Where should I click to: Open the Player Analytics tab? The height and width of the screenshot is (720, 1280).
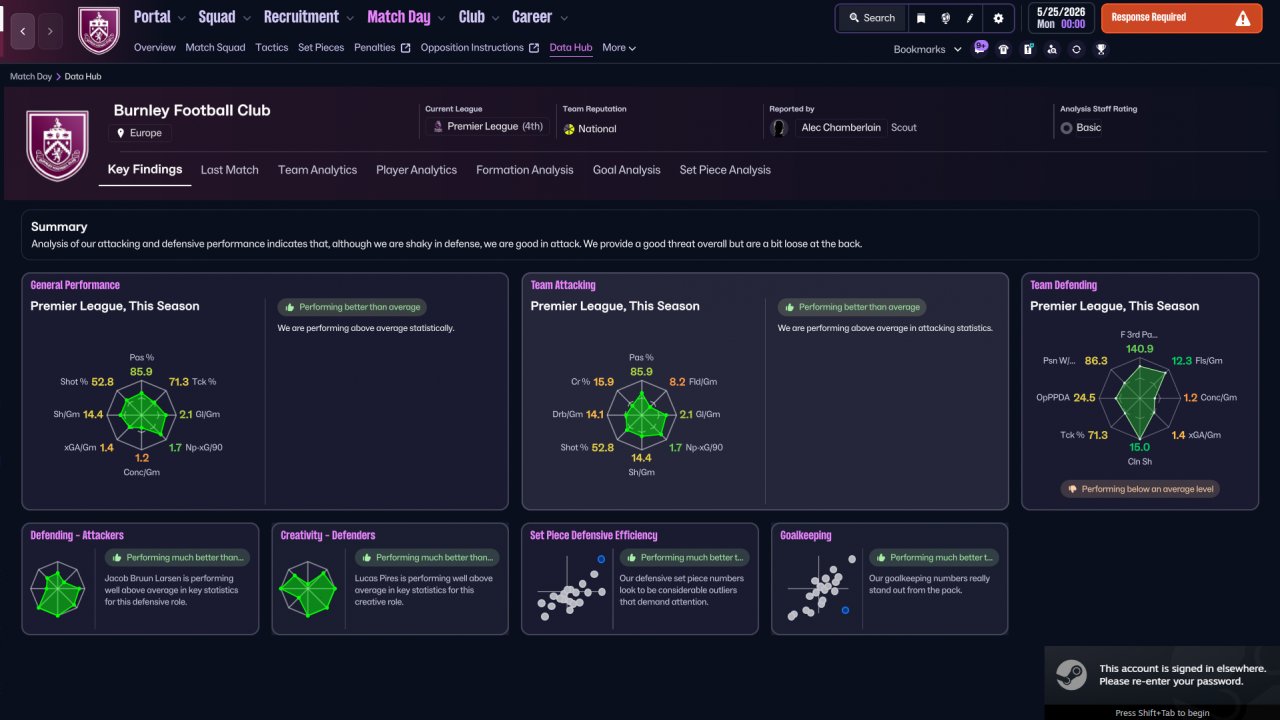tap(416, 170)
